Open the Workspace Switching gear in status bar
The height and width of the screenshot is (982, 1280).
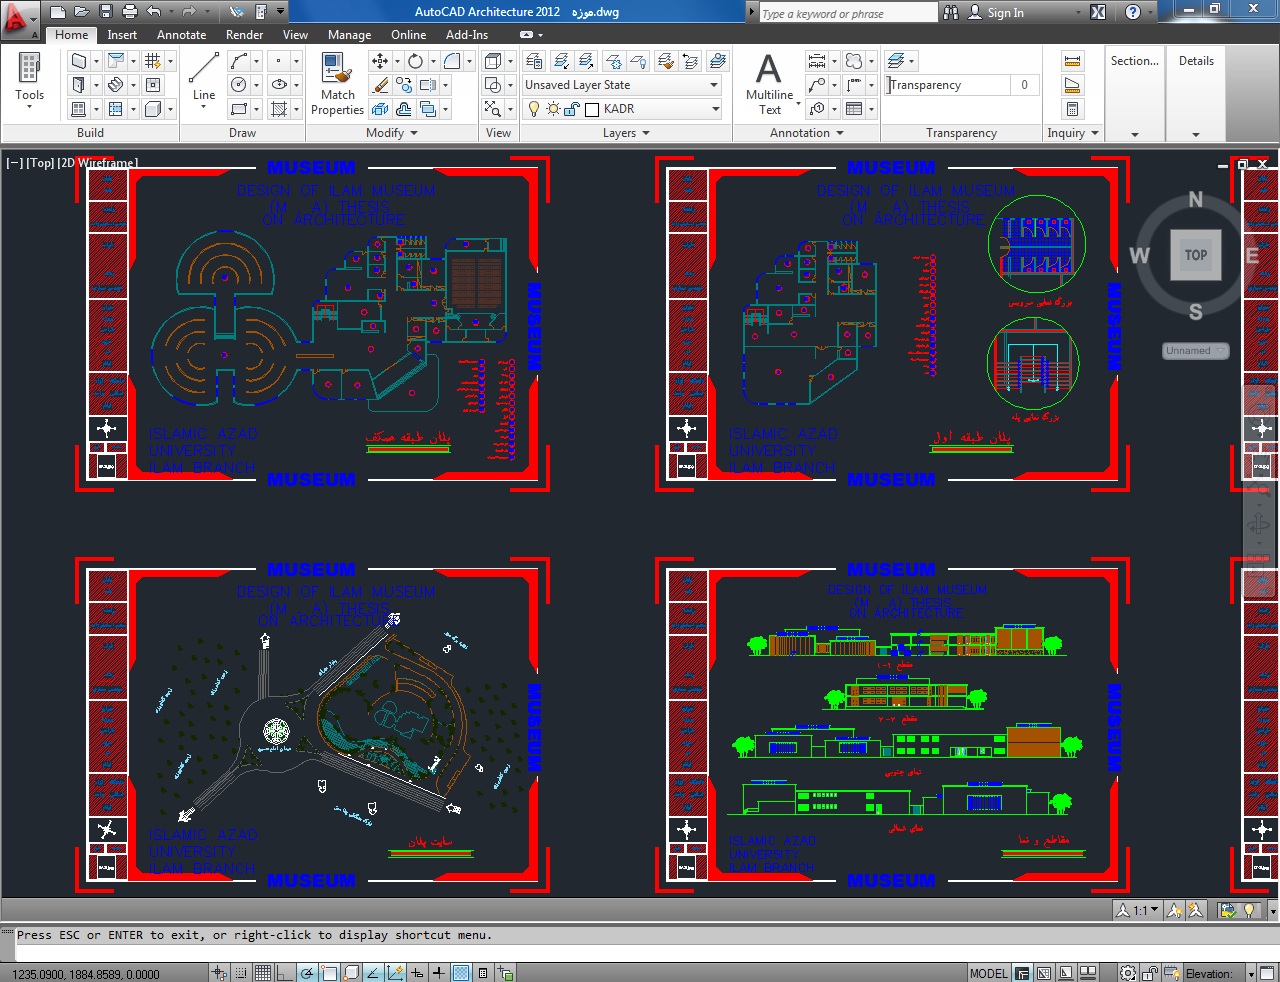[x=1127, y=972]
